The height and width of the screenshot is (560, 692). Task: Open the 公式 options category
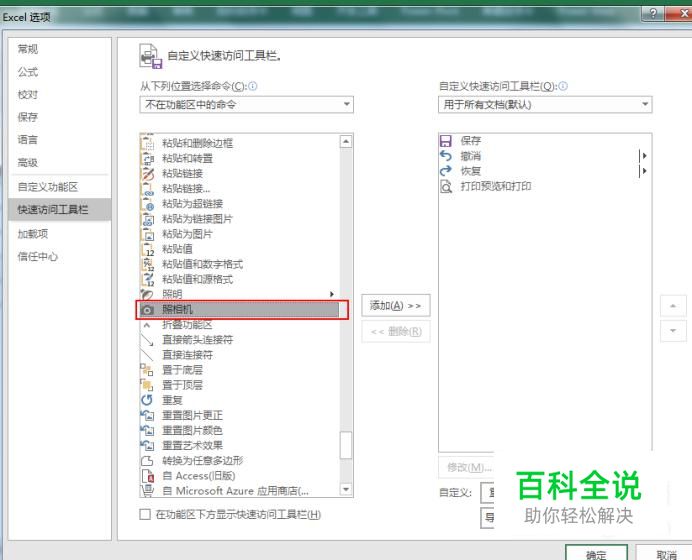(x=28, y=72)
